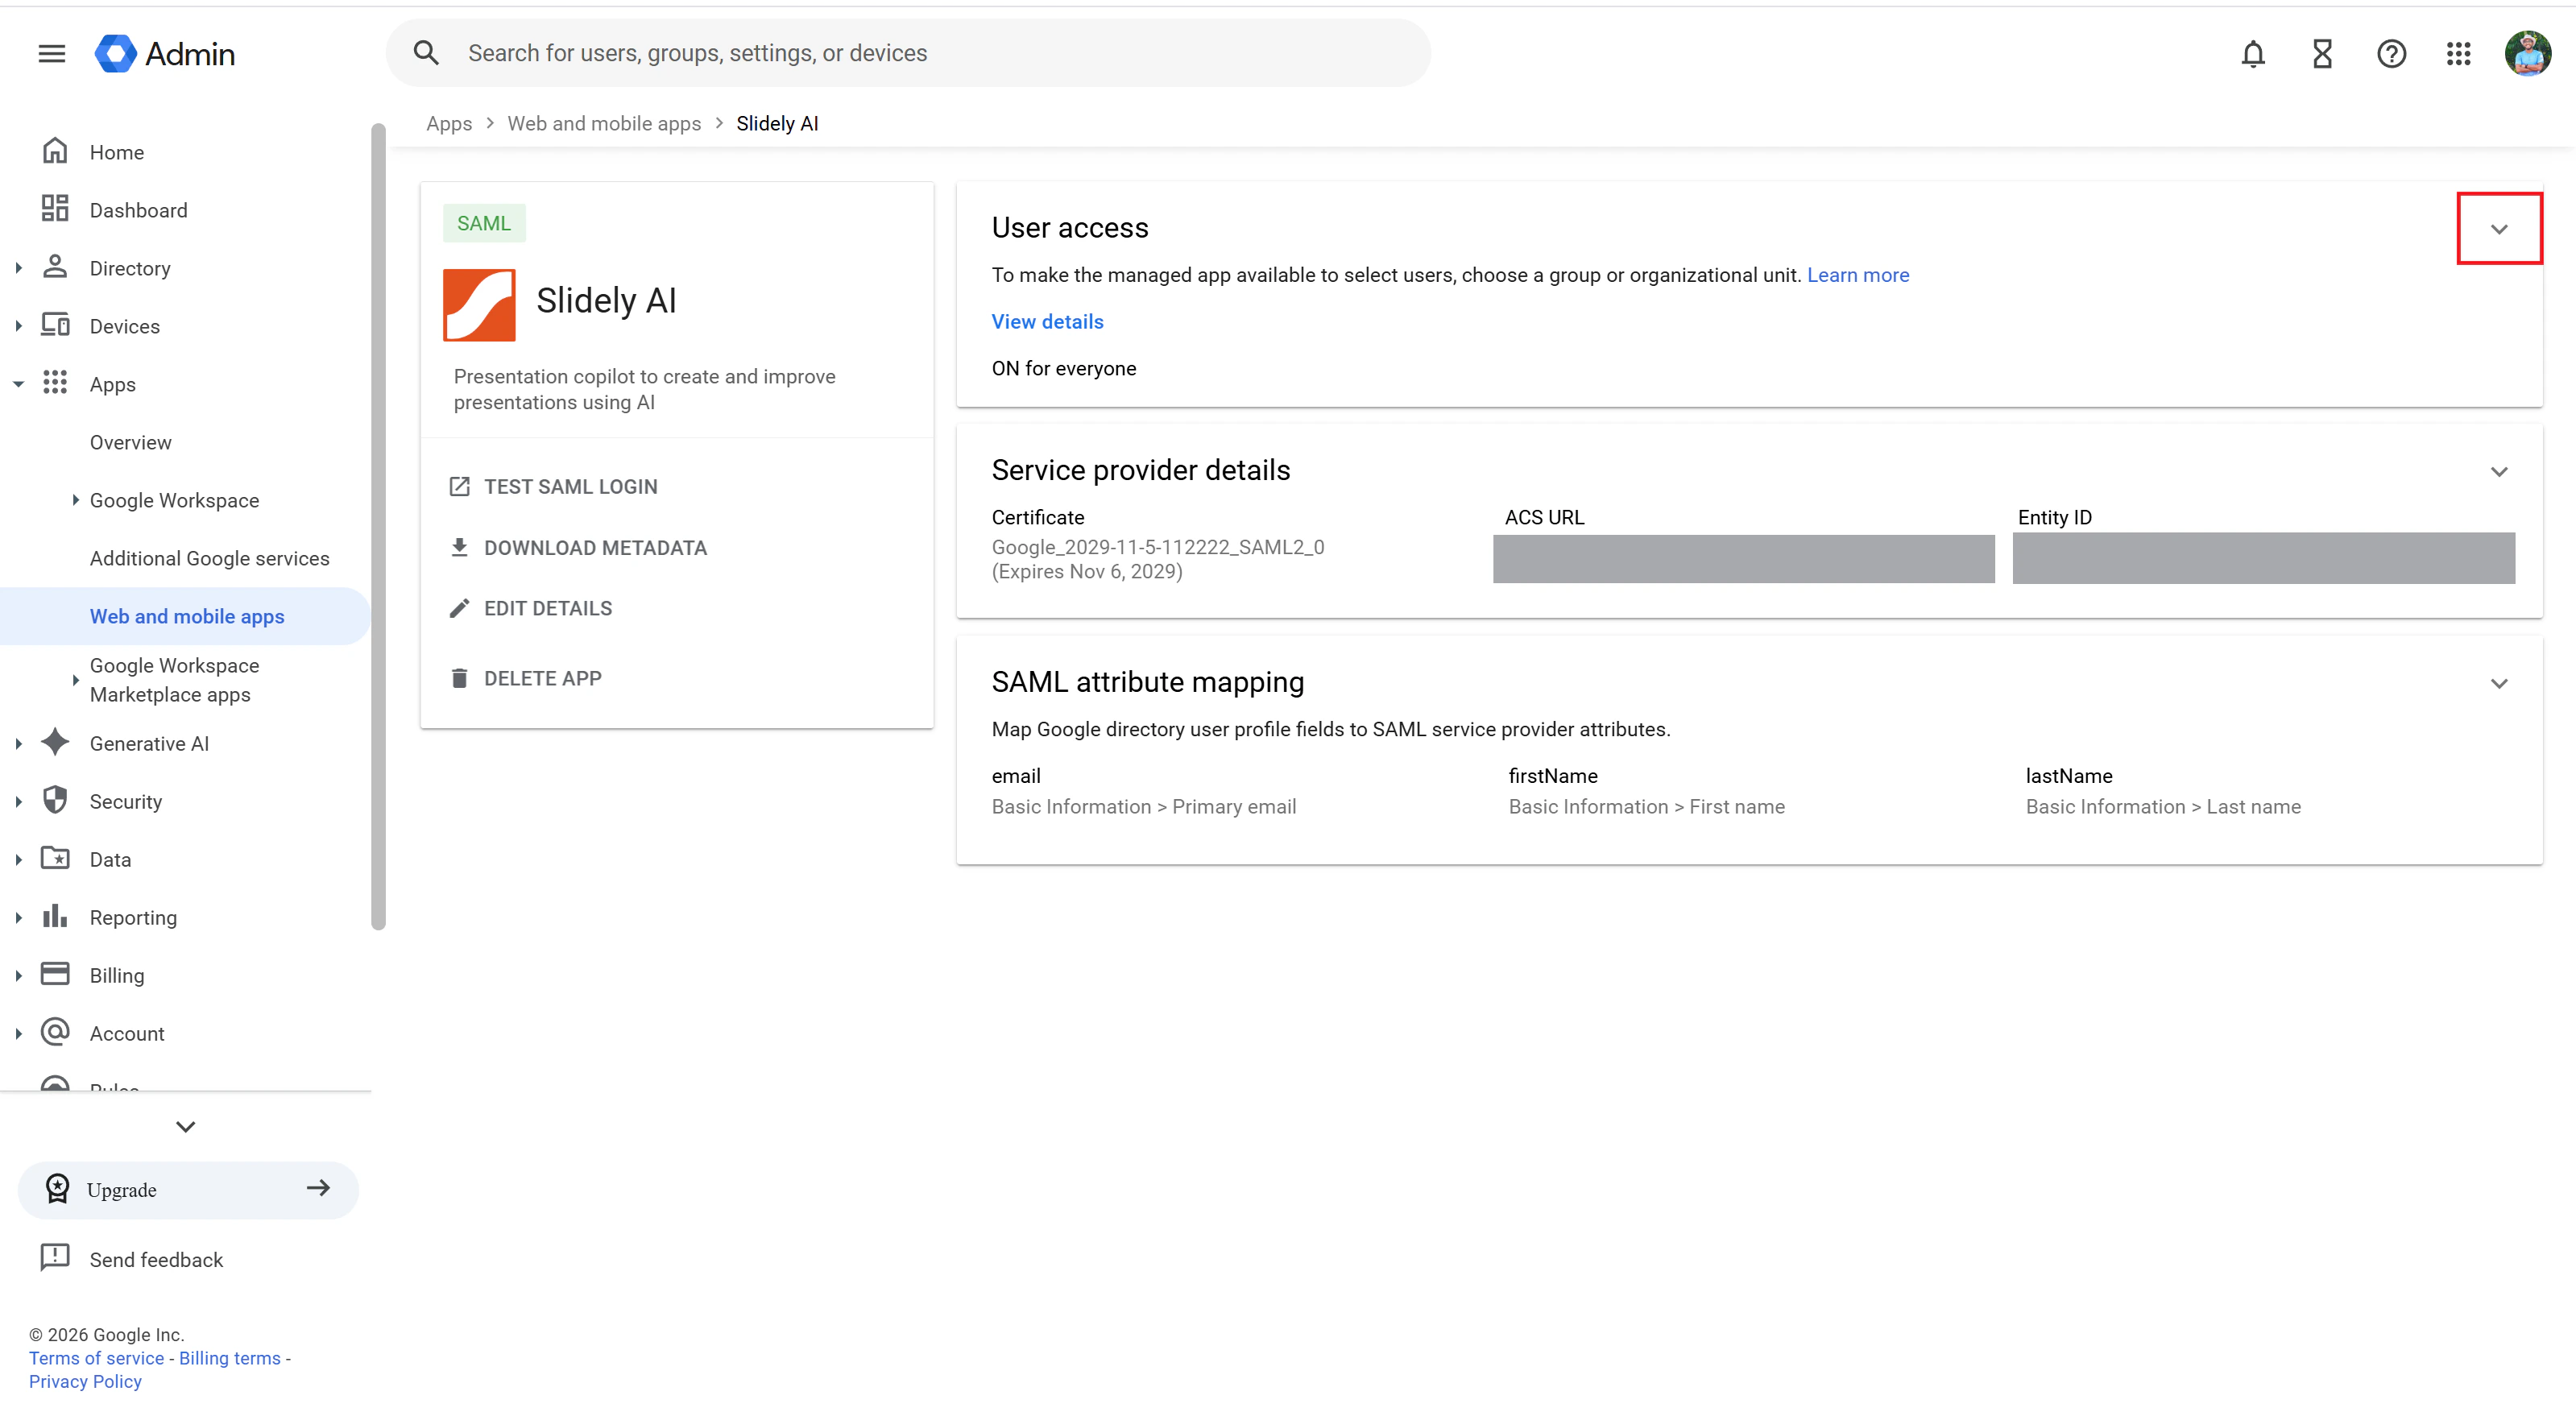Click the Google Admin logo

pos(165,54)
